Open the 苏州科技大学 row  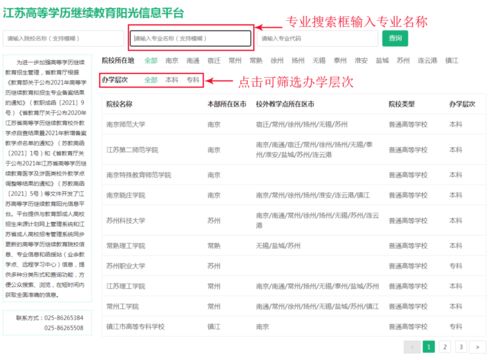(x=294, y=220)
